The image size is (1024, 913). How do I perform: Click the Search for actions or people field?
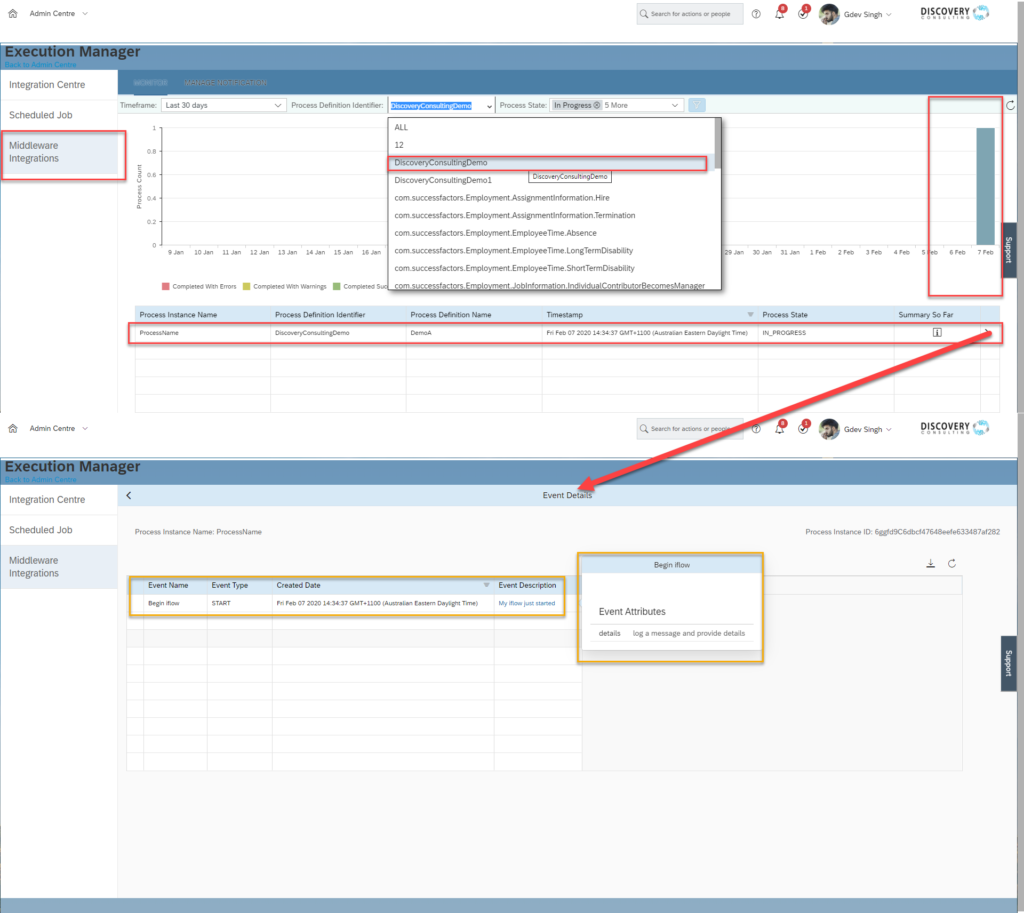689,13
